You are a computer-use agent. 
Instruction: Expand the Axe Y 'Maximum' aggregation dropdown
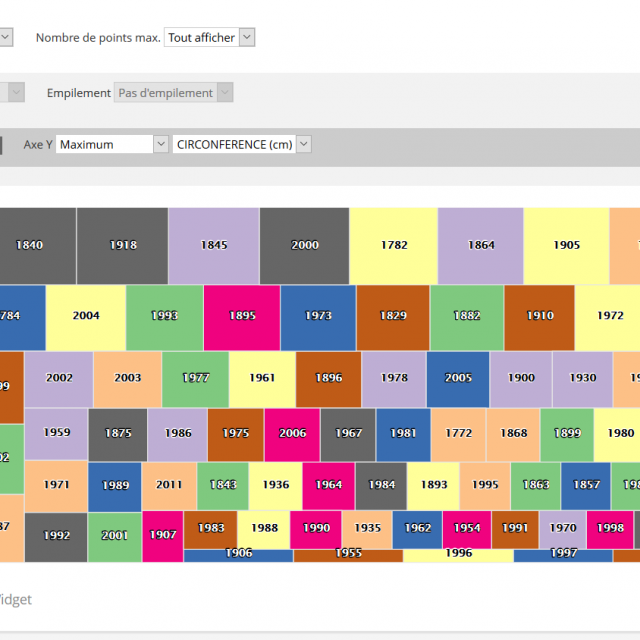pos(113,144)
